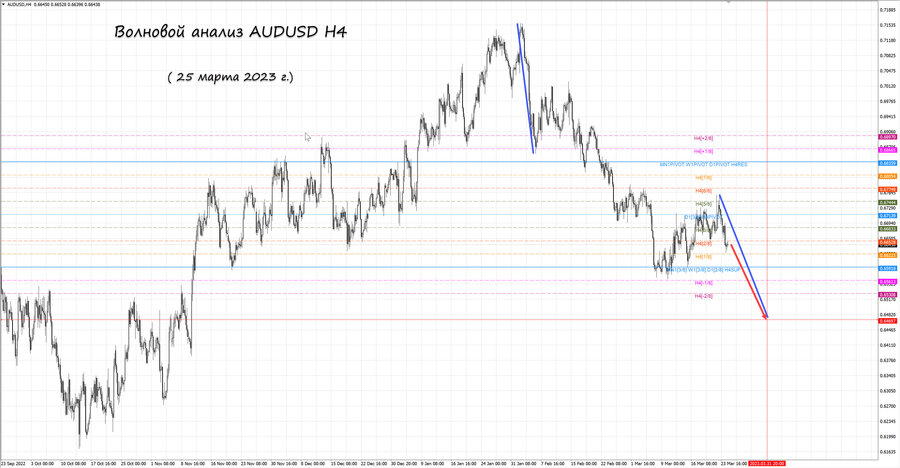Click the 0.65613 magenta price tag

pos(888,281)
